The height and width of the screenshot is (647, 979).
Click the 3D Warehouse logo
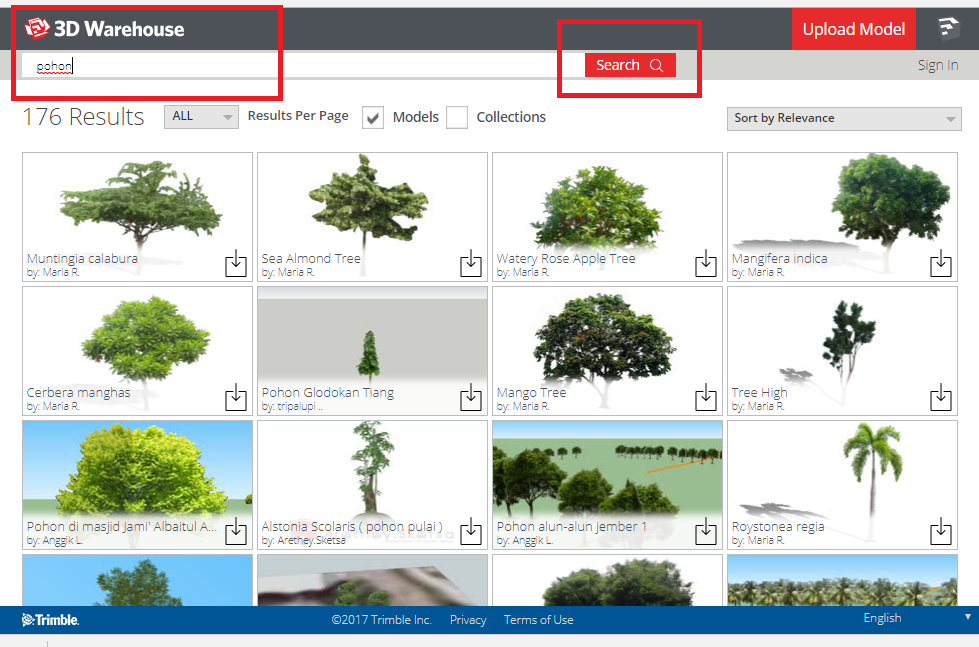click(x=104, y=29)
